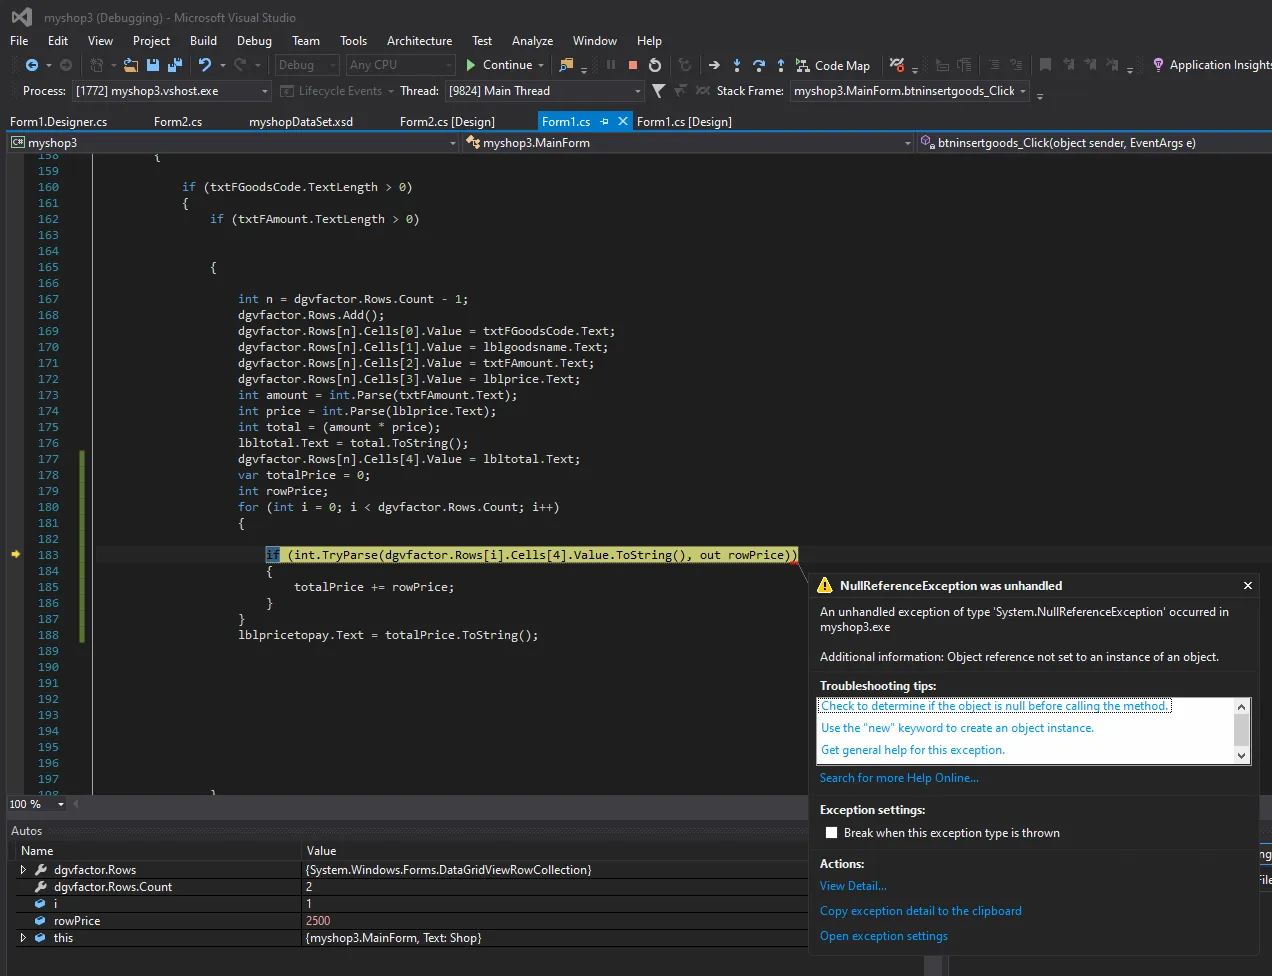The width and height of the screenshot is (1272, 976).
Task: Click the Step Over icon
Action: tap(759, 65)
